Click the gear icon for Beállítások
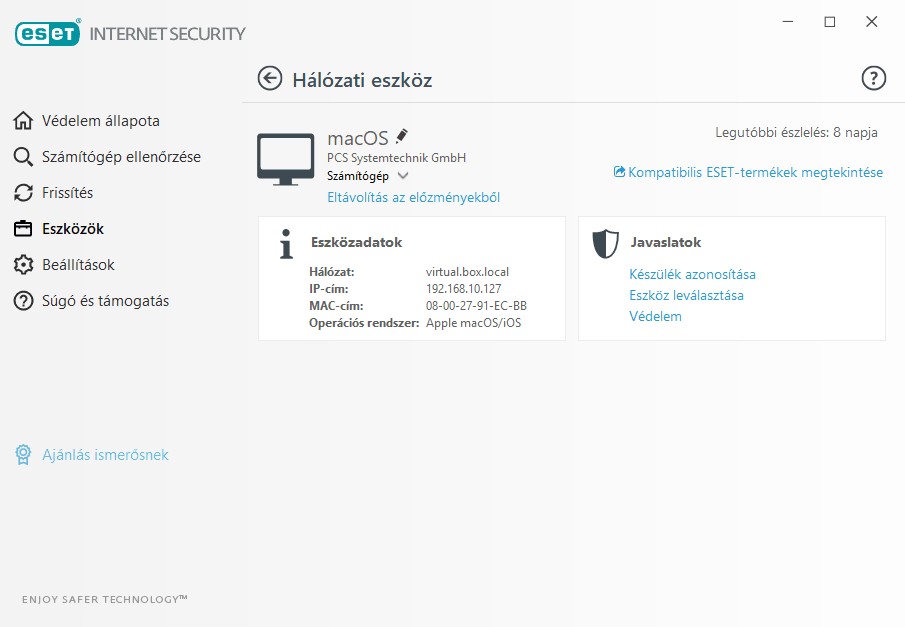Screen dimensions: 905x627 click(23, 264)
